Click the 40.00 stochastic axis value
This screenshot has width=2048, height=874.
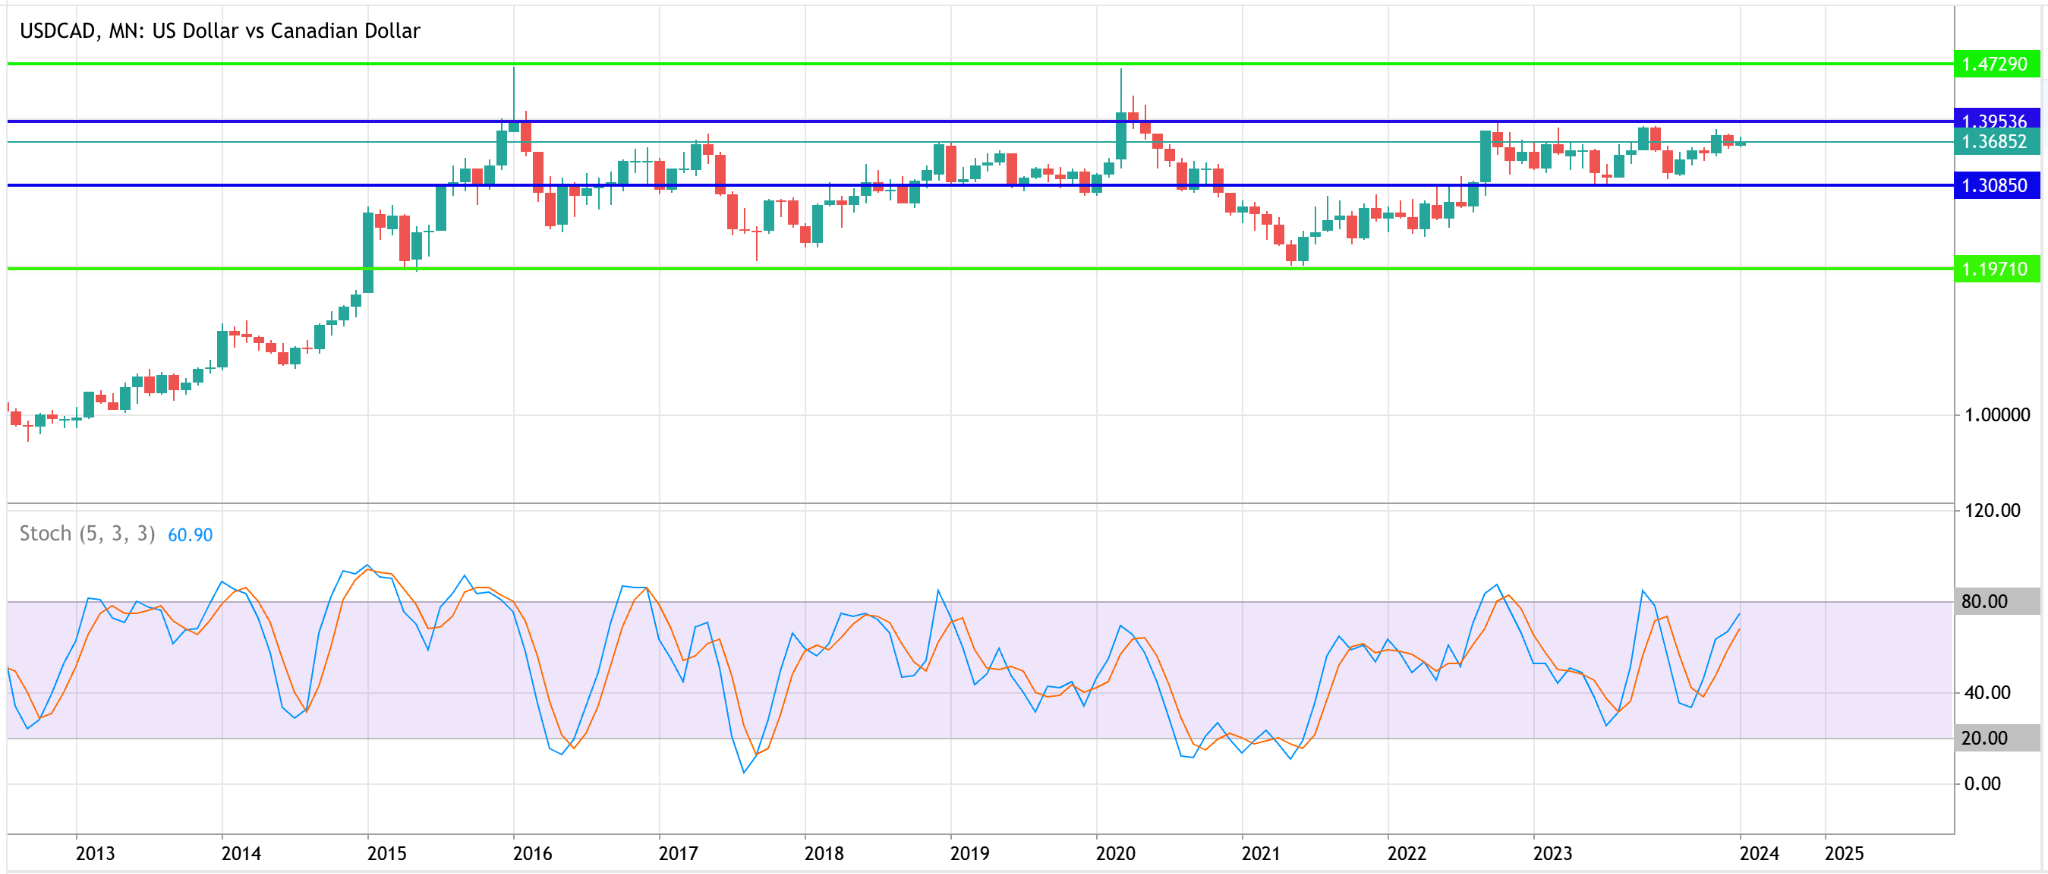[x=1986, y=692]
